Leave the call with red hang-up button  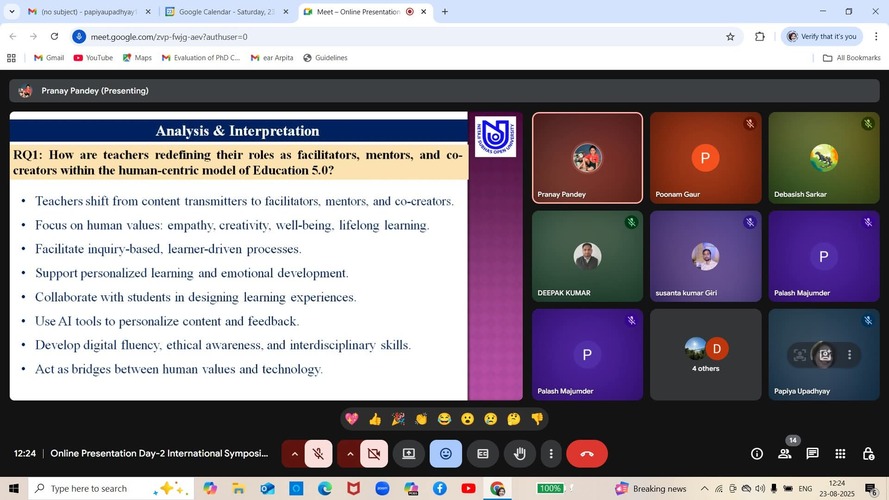[587, 453]
